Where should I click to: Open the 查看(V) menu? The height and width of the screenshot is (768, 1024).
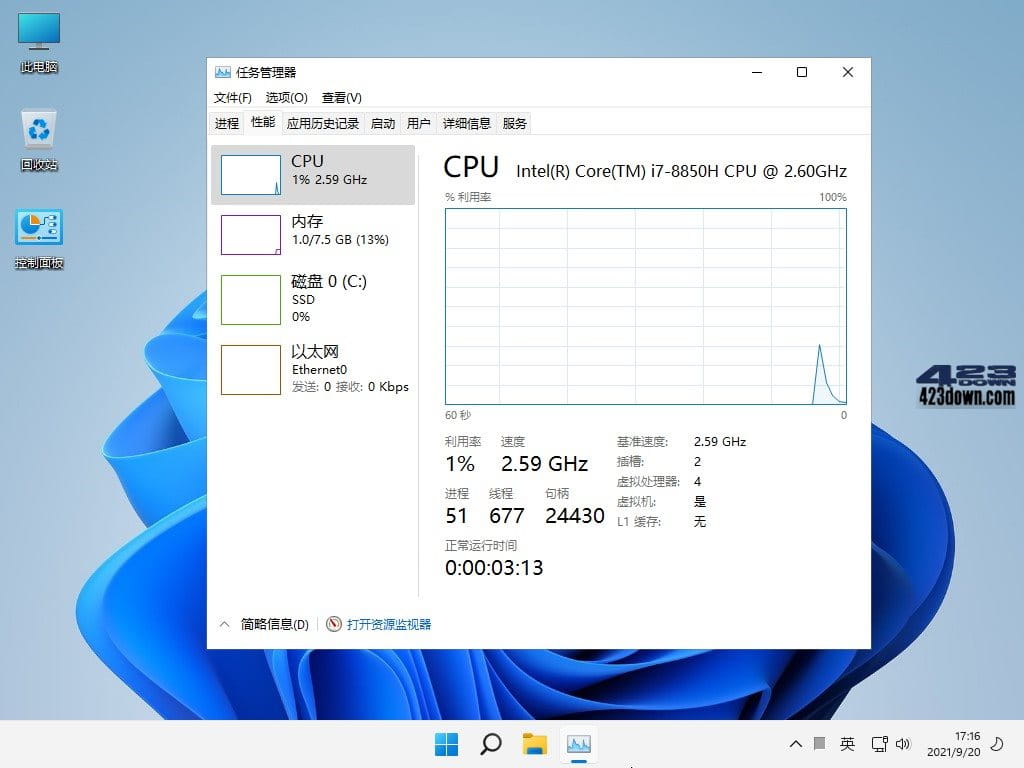(341, 97)
